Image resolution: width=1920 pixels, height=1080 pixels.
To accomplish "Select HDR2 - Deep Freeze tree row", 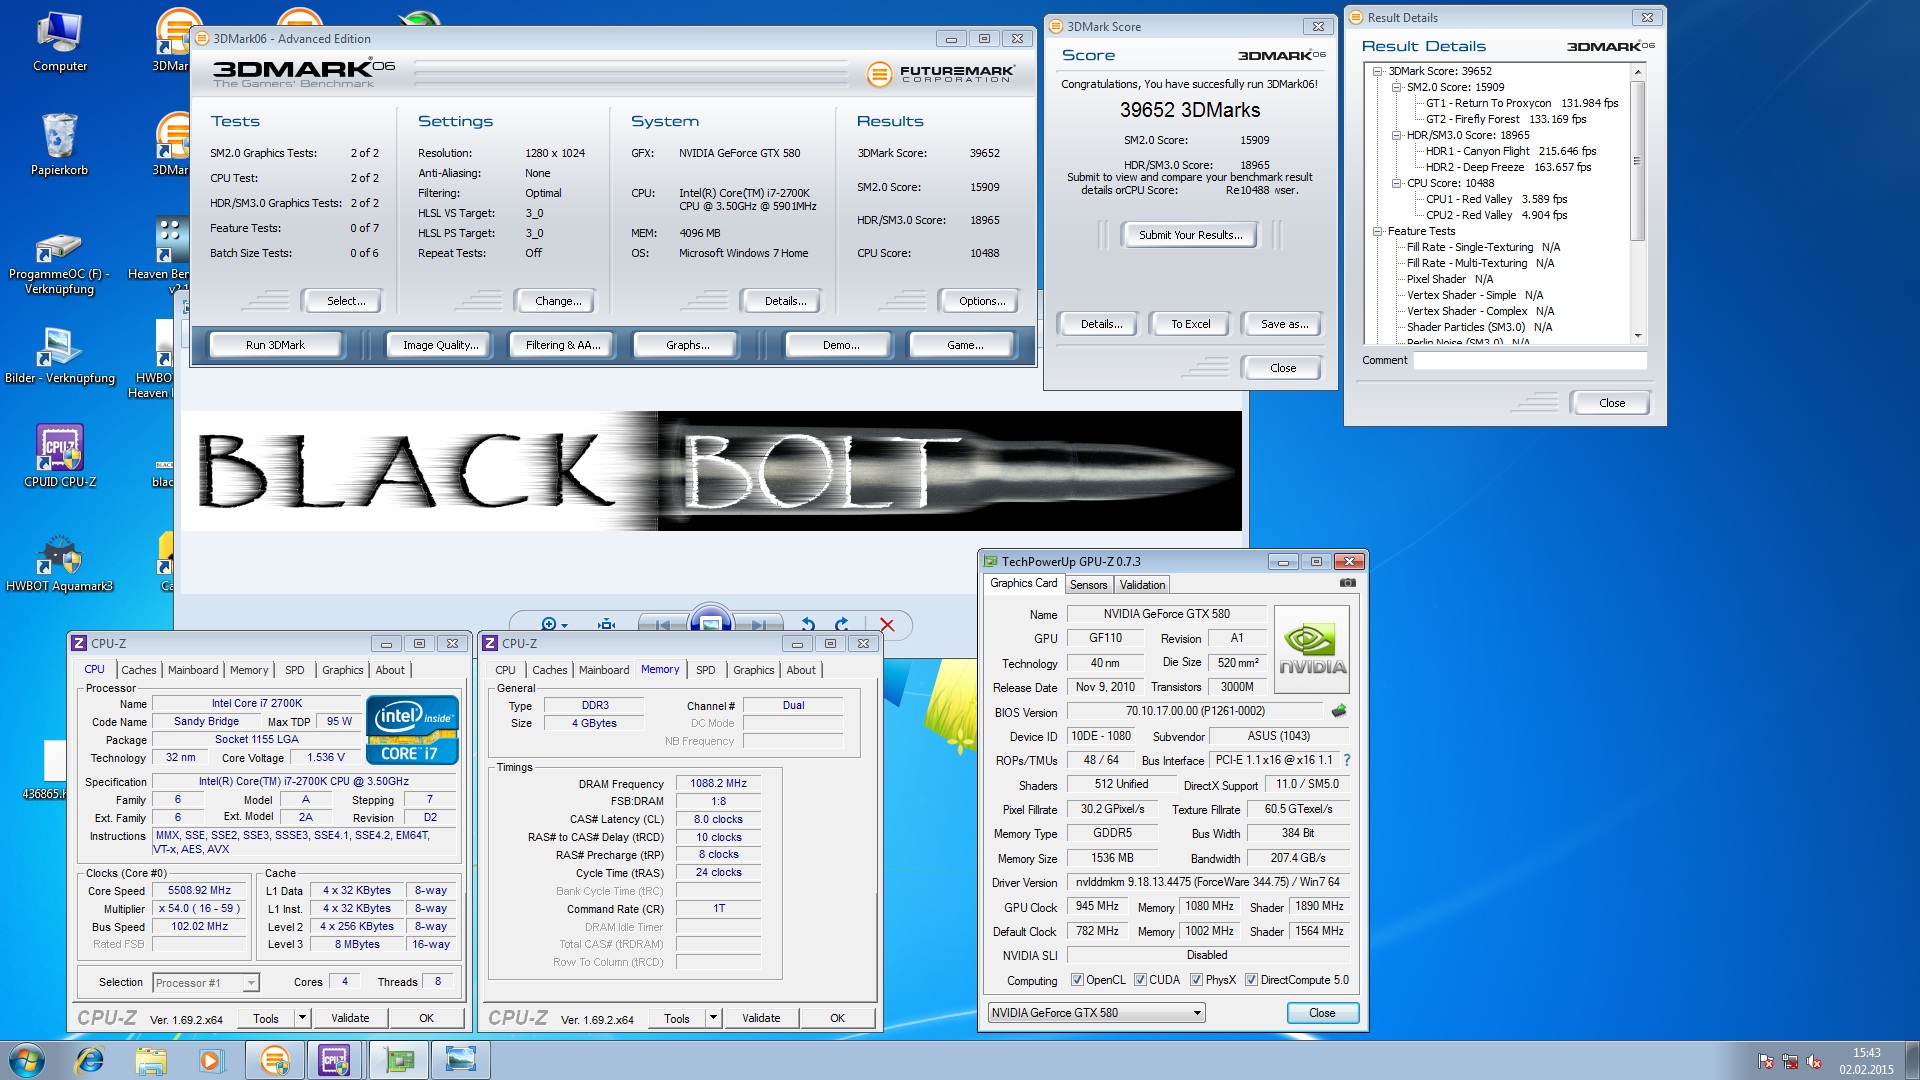I will click(x=1508, y=167).
